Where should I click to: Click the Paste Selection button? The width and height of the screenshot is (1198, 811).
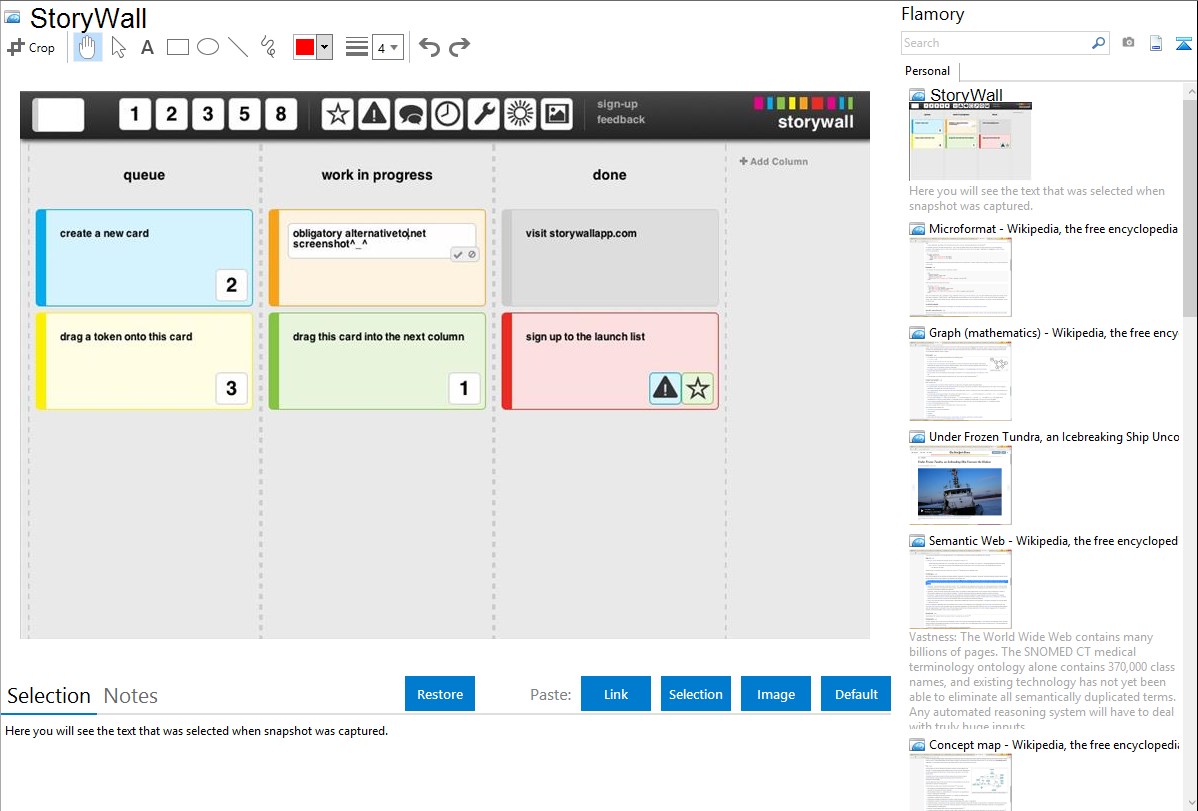pyautogui.click(x=696, y=694)
